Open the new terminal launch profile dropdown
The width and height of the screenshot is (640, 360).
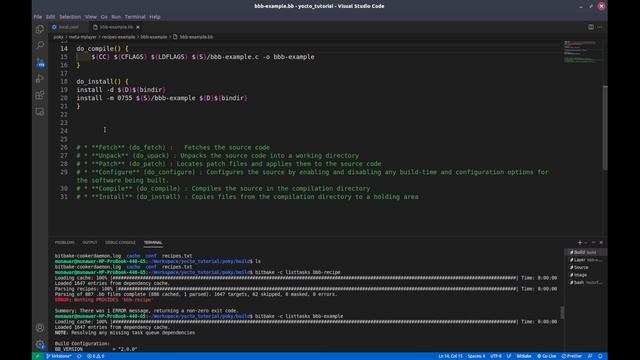click(586, 242)
